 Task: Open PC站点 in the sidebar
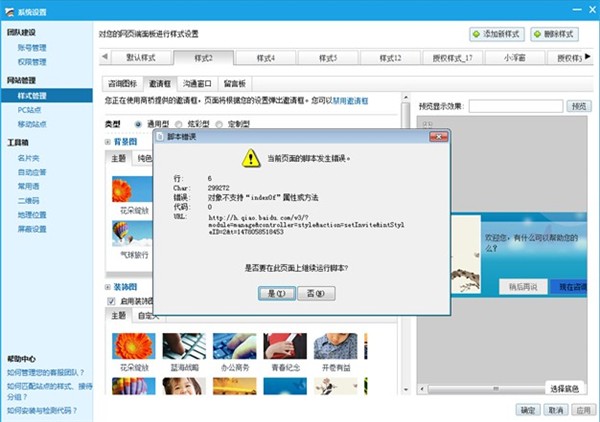coord(29,110)
